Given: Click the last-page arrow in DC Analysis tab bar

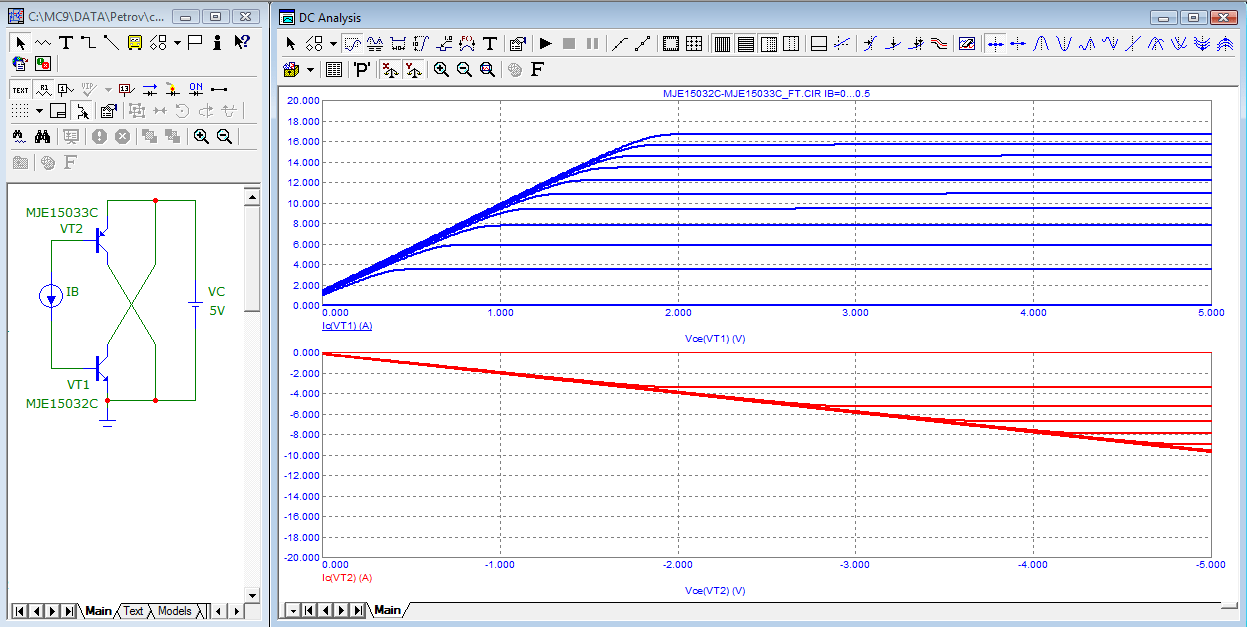Looking at the screenshot, I should (357, 610).
